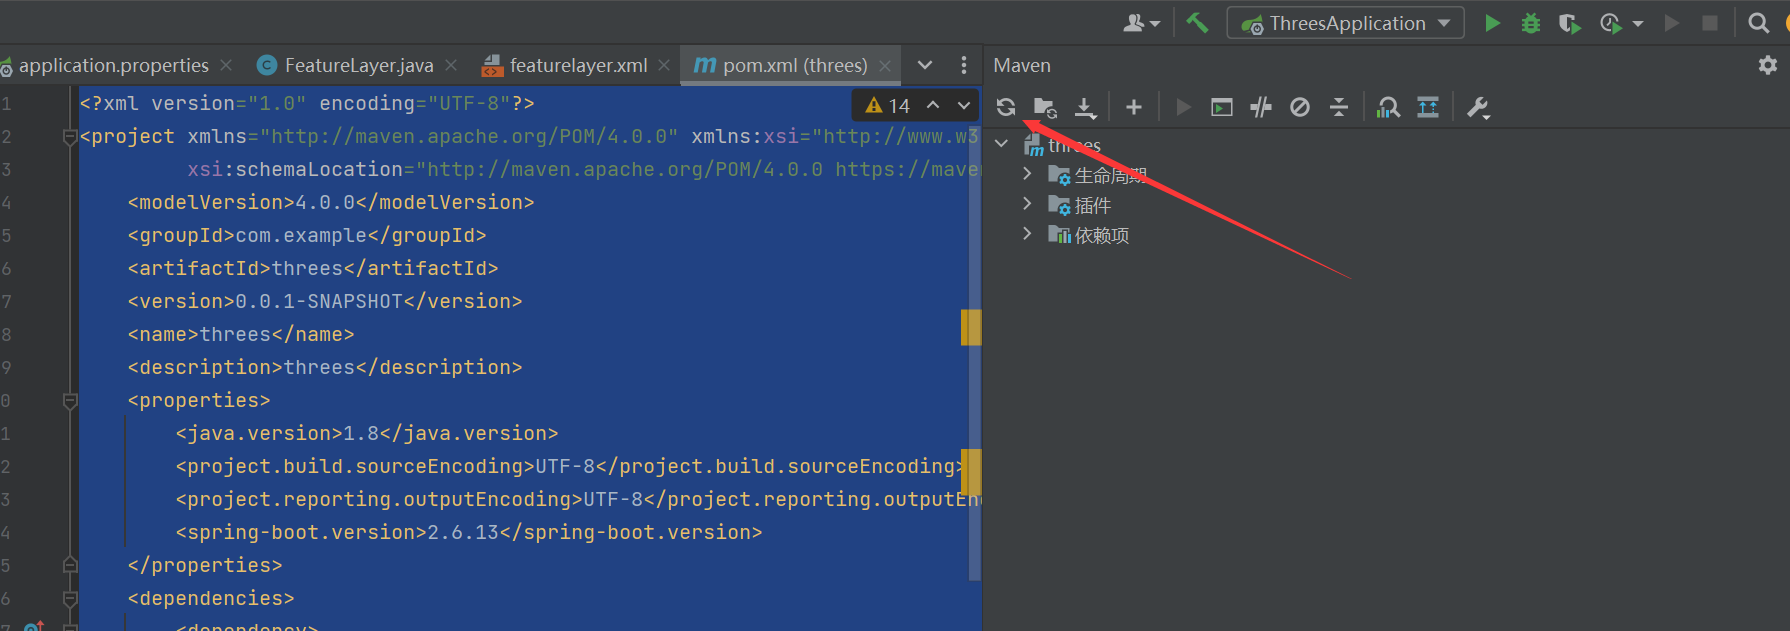Select 依赖项 item in Maven tree
Screen dimensions: 1790x631
(1101, 235)
